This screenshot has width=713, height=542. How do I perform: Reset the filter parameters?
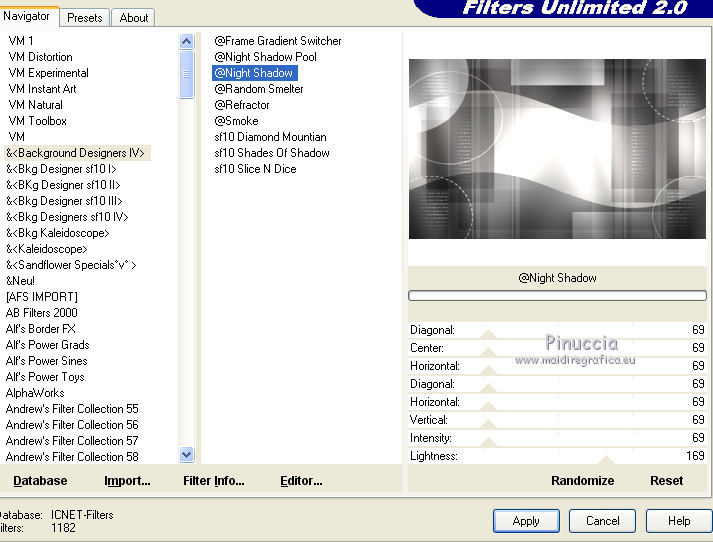(x=666, y=481)
